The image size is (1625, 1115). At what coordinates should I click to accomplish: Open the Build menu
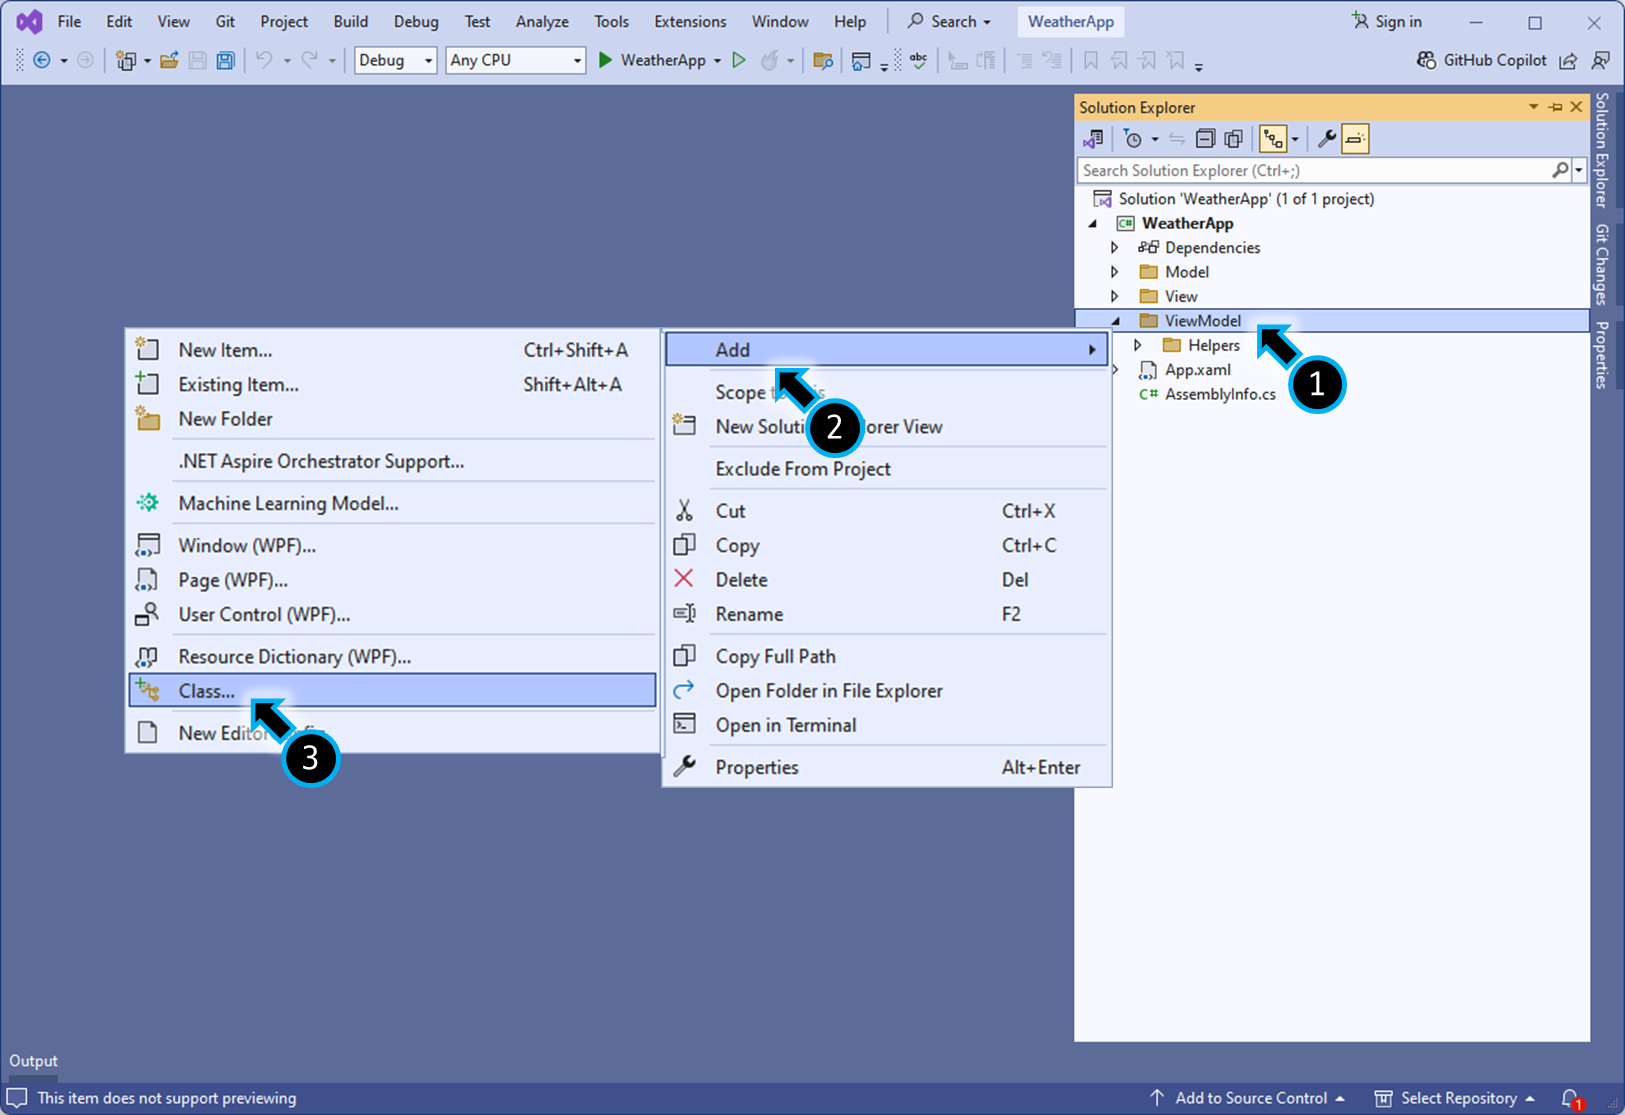click(x=350, y=21)
